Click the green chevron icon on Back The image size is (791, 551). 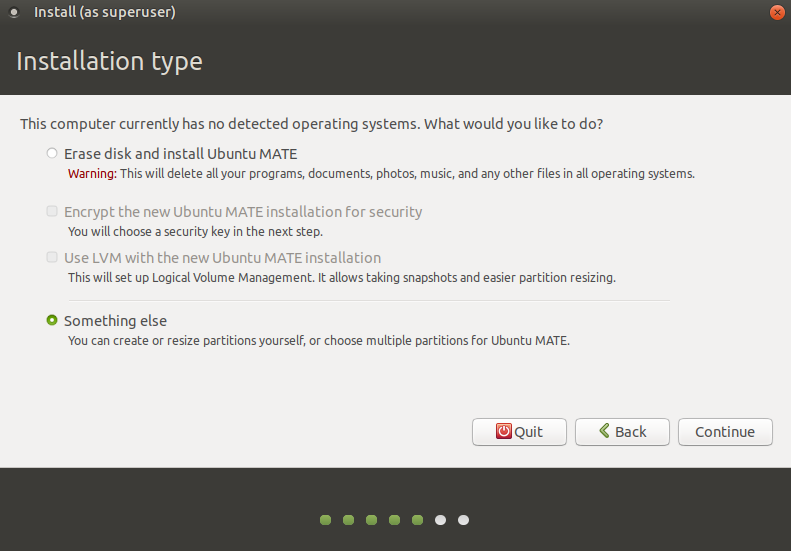[x=604, y=430]
